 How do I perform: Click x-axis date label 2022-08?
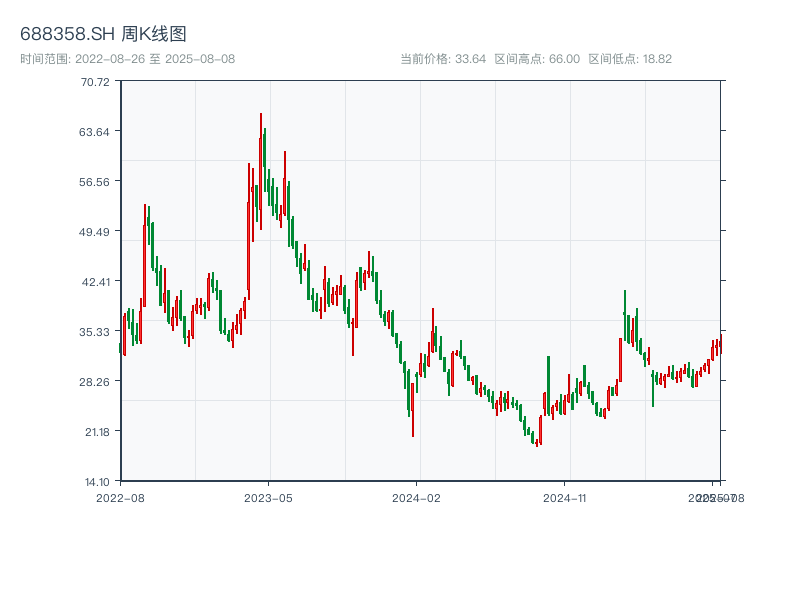[120, 498]
